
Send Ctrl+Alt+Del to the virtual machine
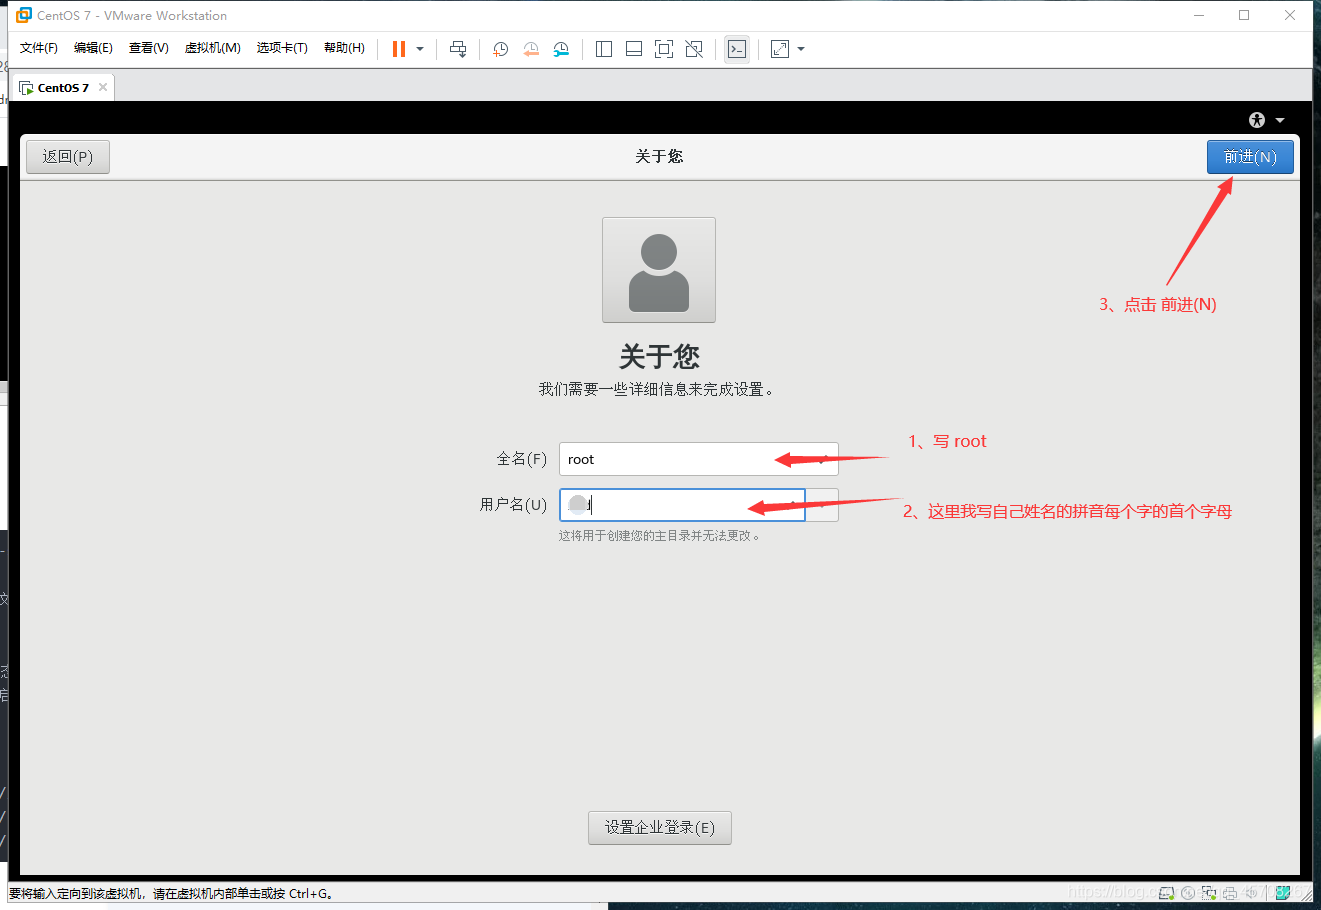coord(458,48)
